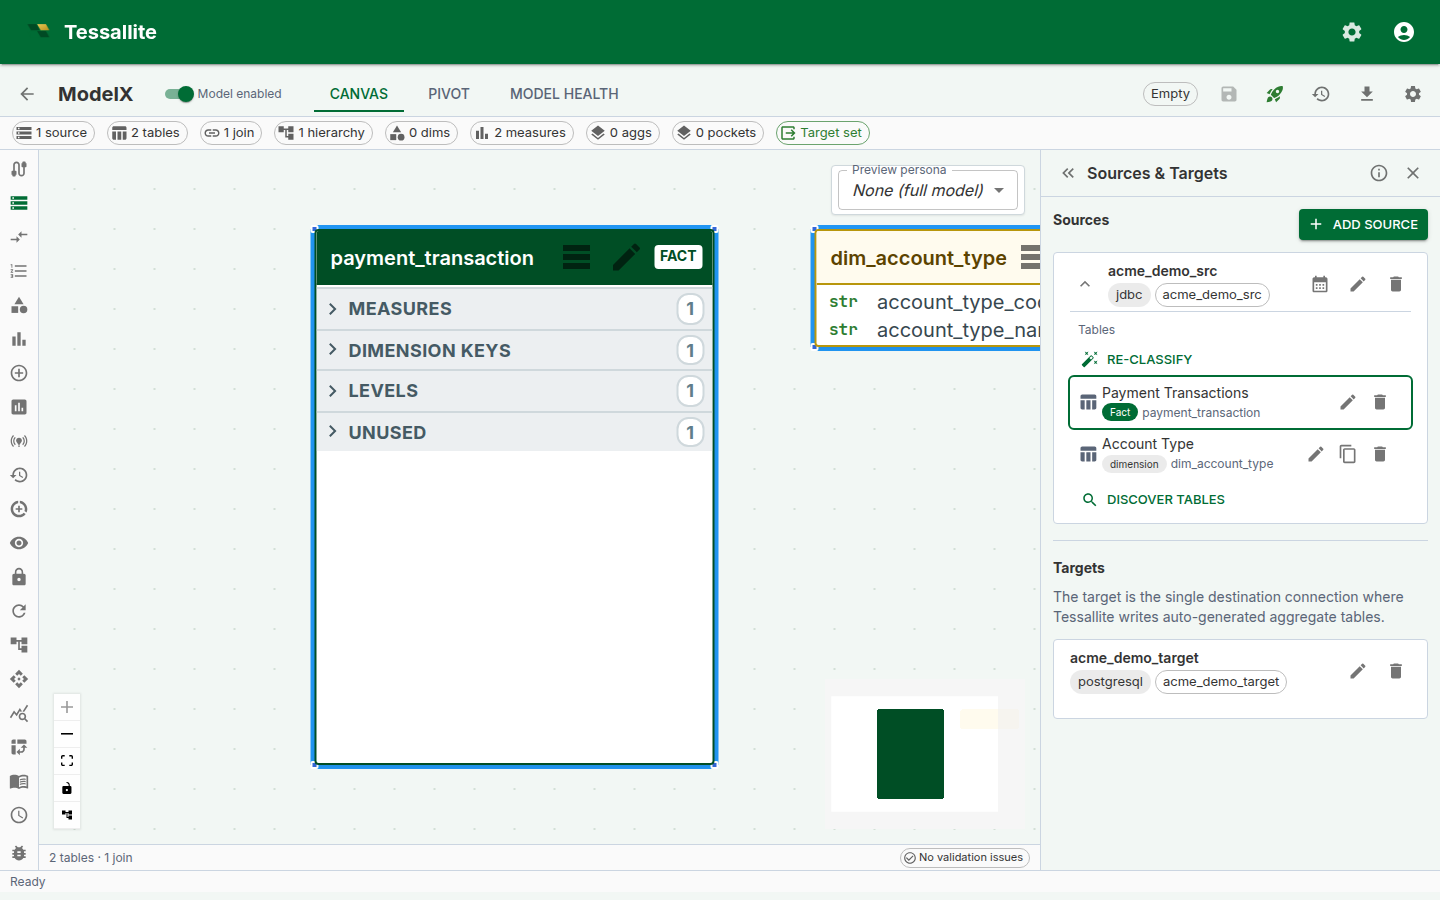Open the app settings gear in the green header
Screen dimensions: 1440x900
click(1352, 32)
